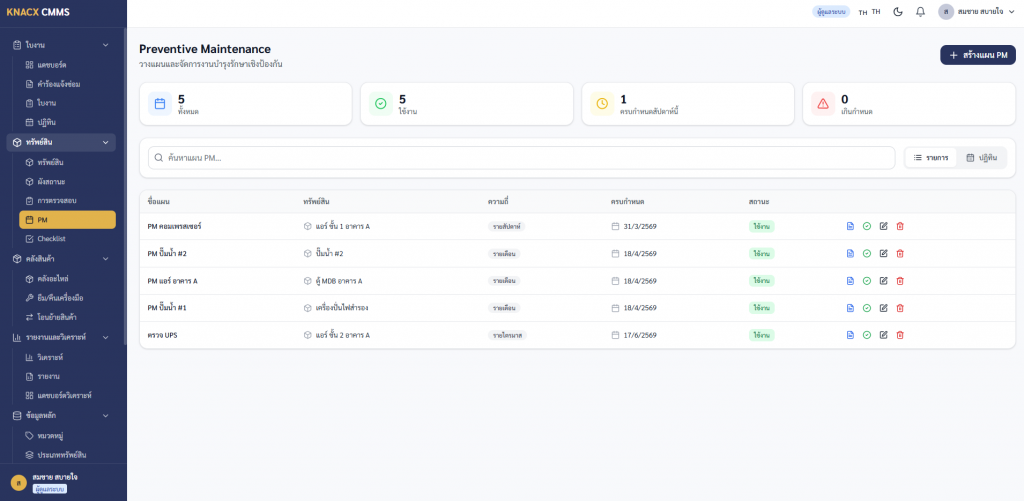This screenshot has width=1024, height=501.
Task: Click the ครบกำหนดสัปดาห์นี้ summary card
Action: (687, 104)
